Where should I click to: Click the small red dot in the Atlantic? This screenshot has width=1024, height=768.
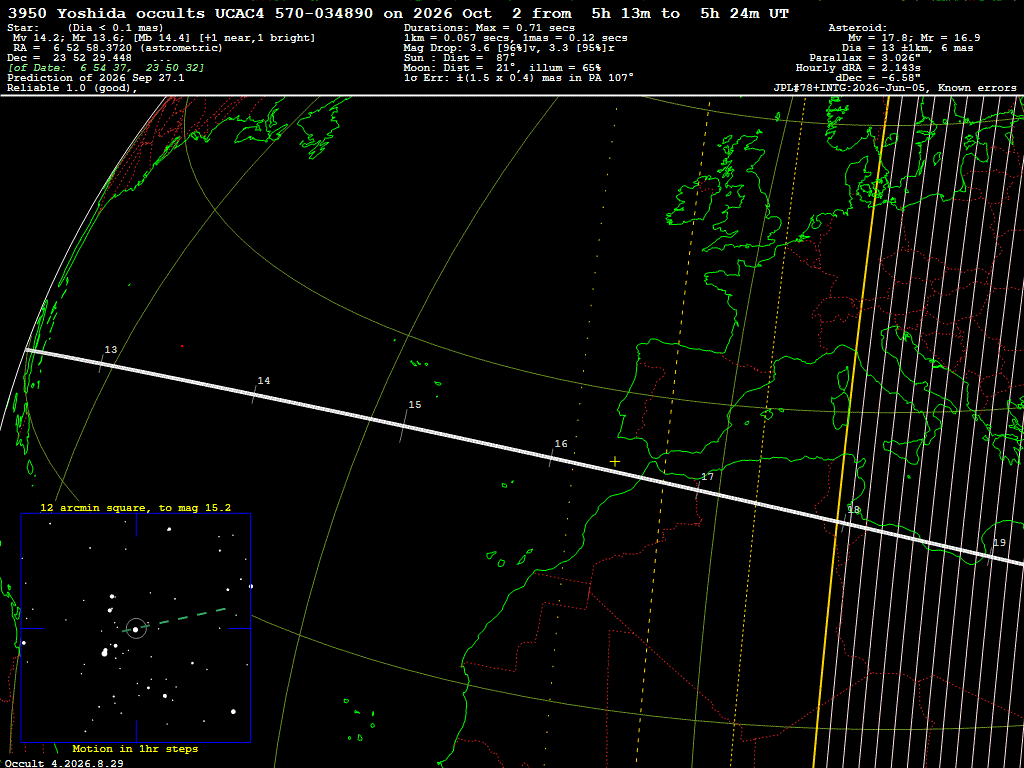[182, 346]
